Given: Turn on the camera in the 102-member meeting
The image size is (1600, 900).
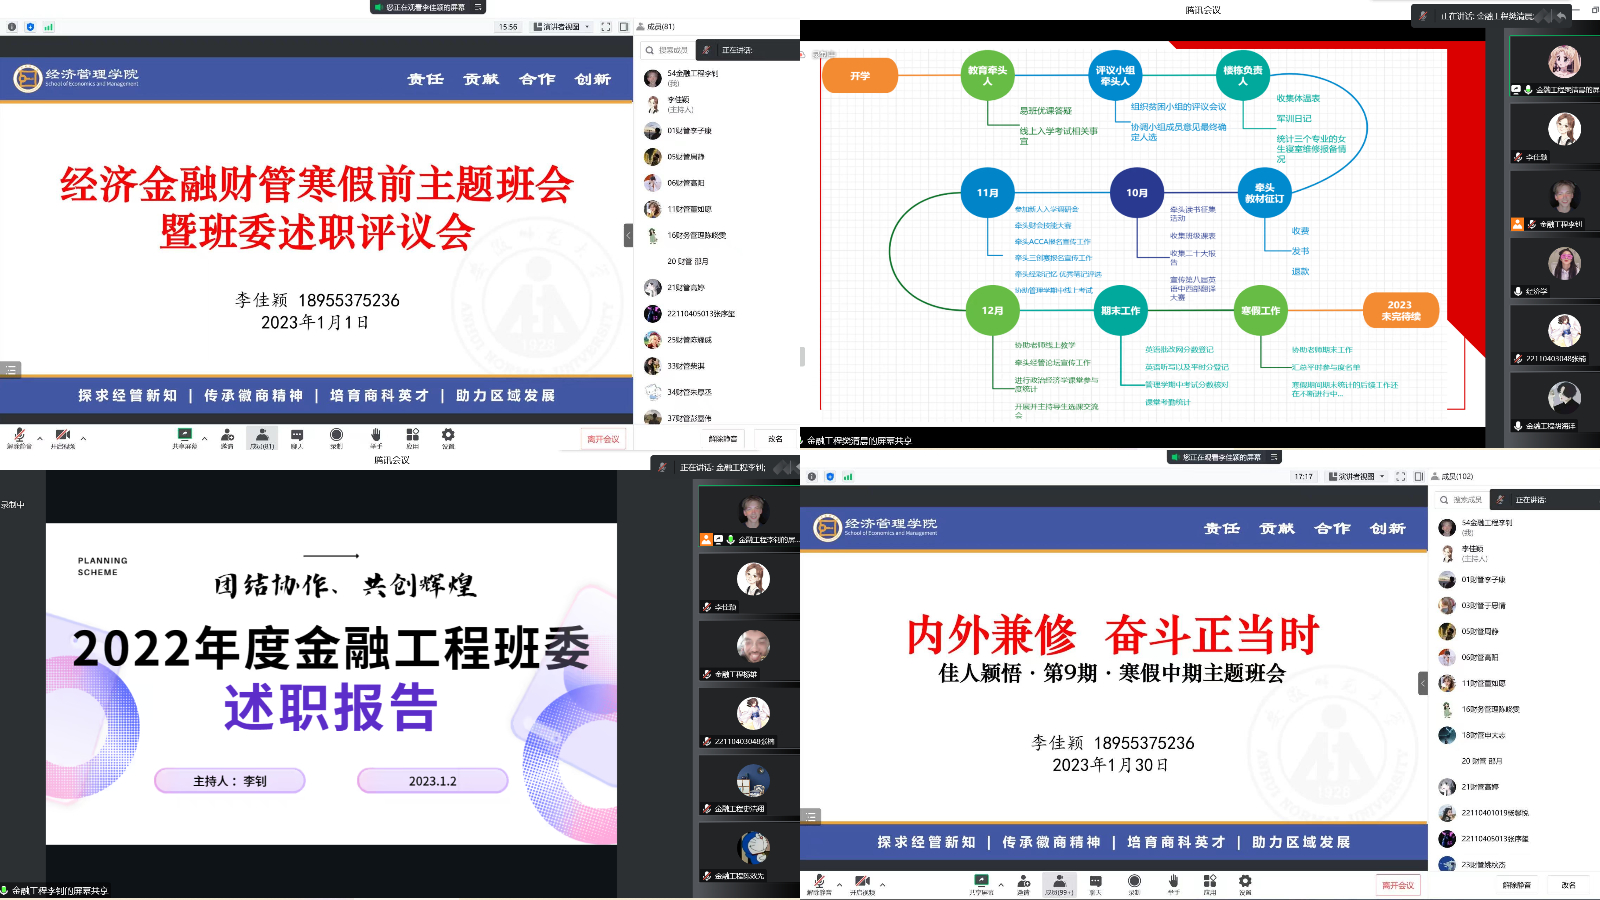Looking at the screenshot, I should pyautogui.click(x=861, y=883).
